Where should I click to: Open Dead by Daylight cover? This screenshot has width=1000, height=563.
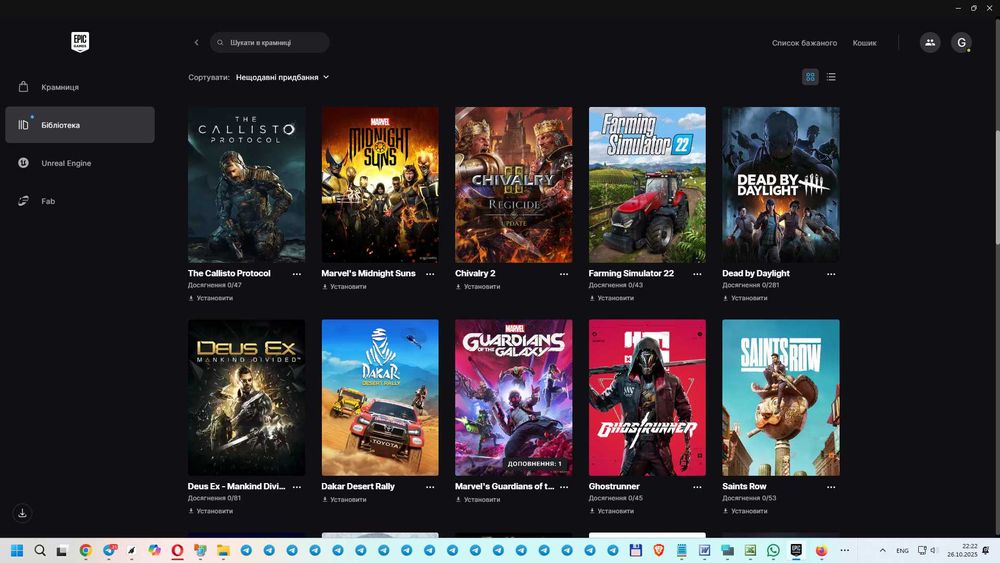click(781, 185)
